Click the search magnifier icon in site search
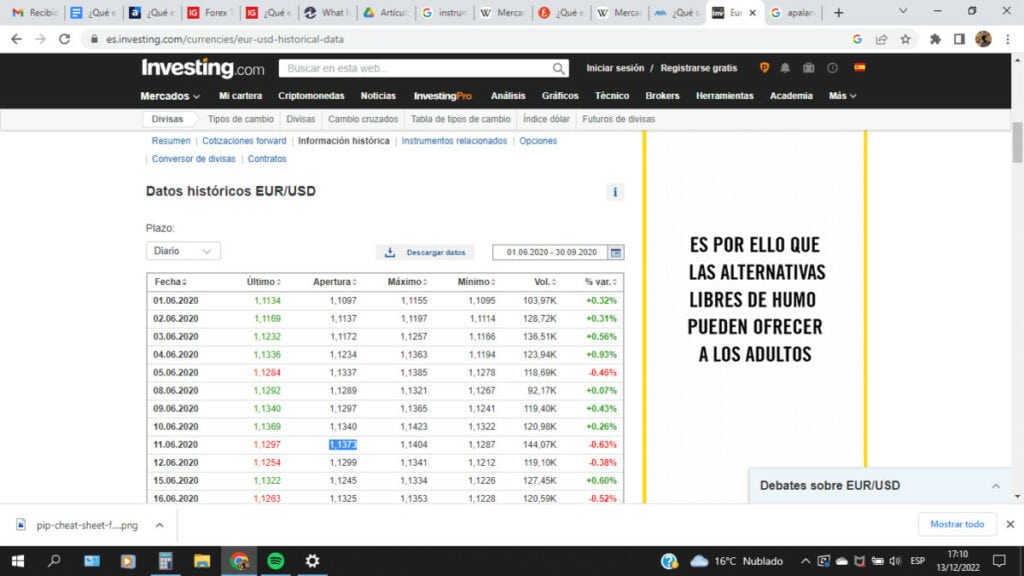1024x576 pixels. pyautogui.click(x=558, y=68)
